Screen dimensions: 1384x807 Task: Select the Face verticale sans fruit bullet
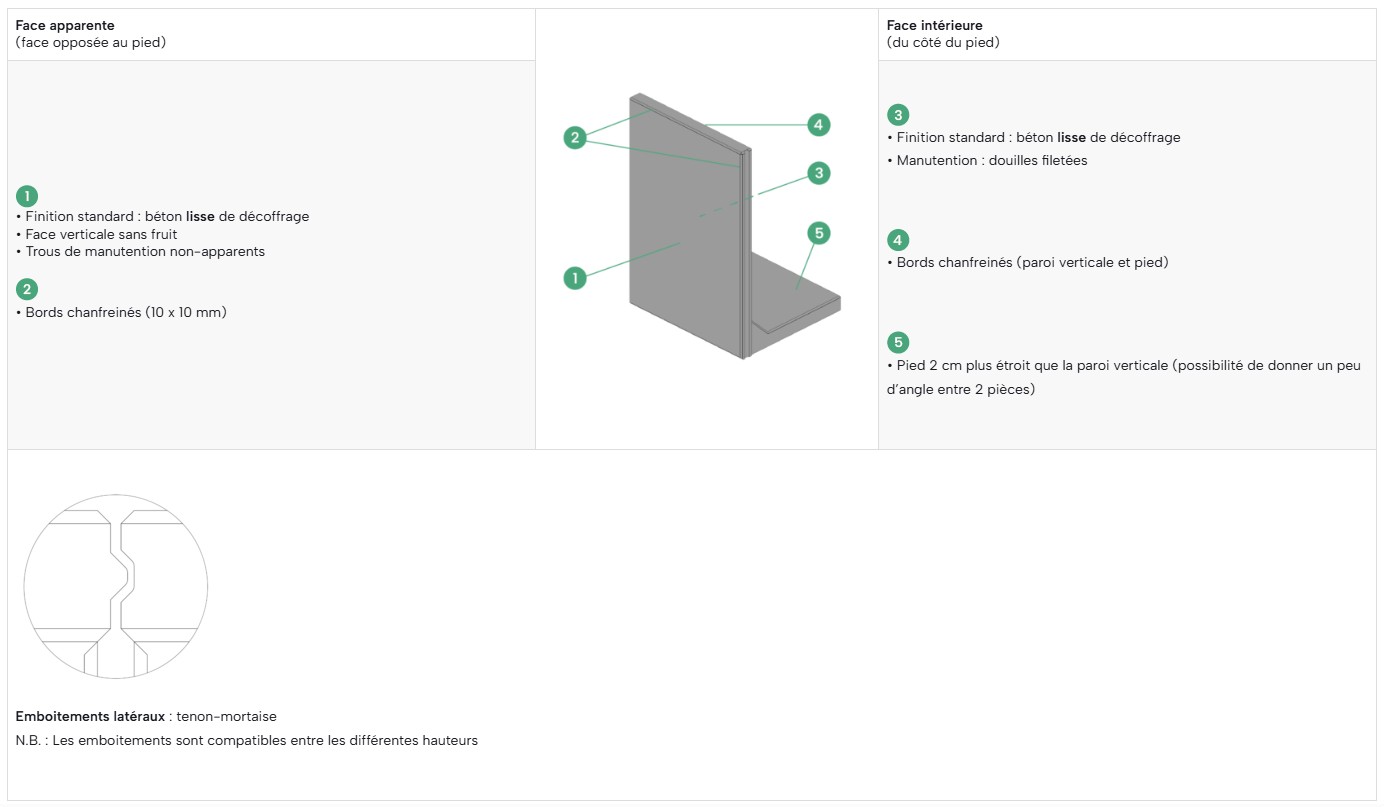[x=97, y=234]
